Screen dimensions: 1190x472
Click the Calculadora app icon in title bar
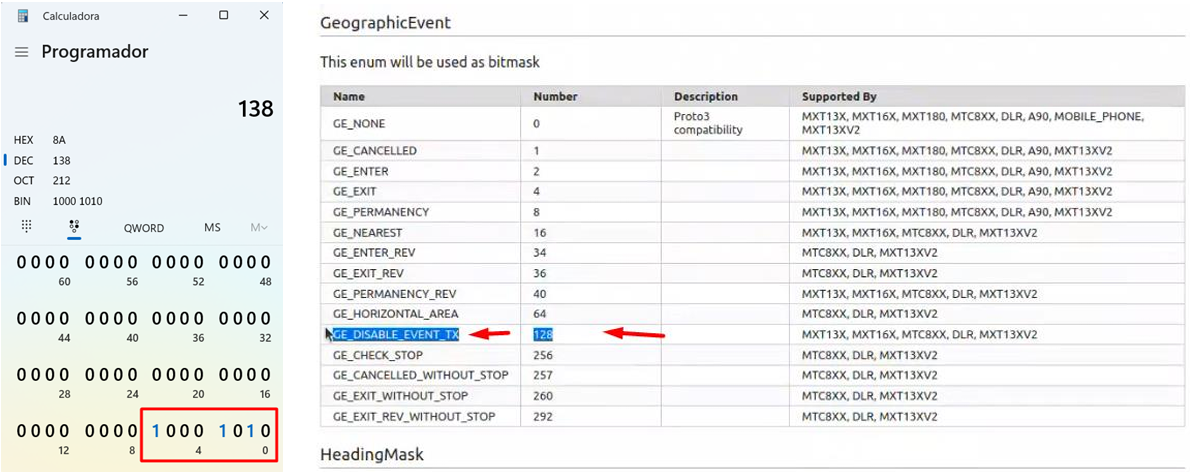(22, 16)
